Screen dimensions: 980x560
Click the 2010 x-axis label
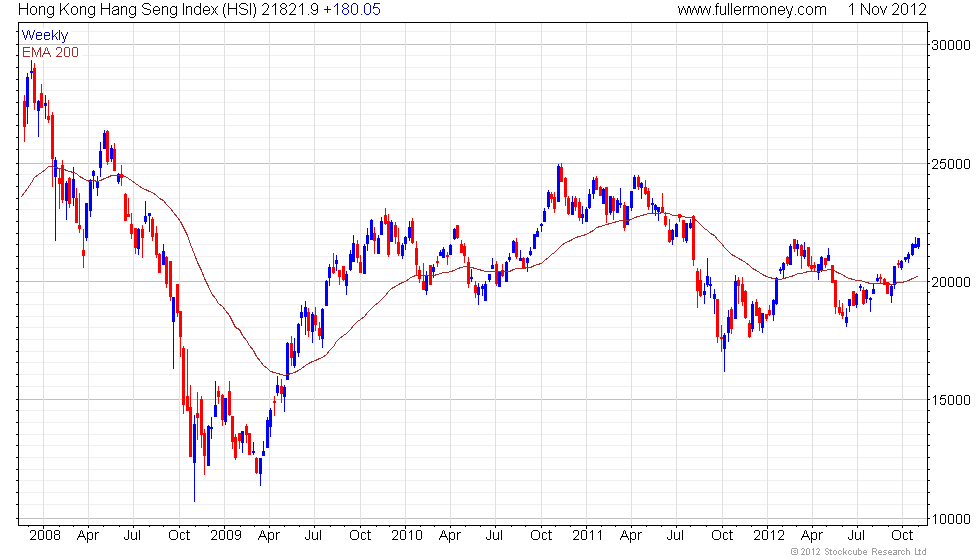[407, 535]
